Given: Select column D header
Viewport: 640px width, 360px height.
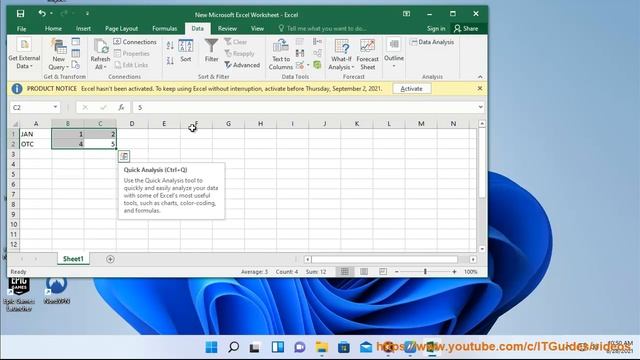Looking at the screenshot, I should point(132,124).
